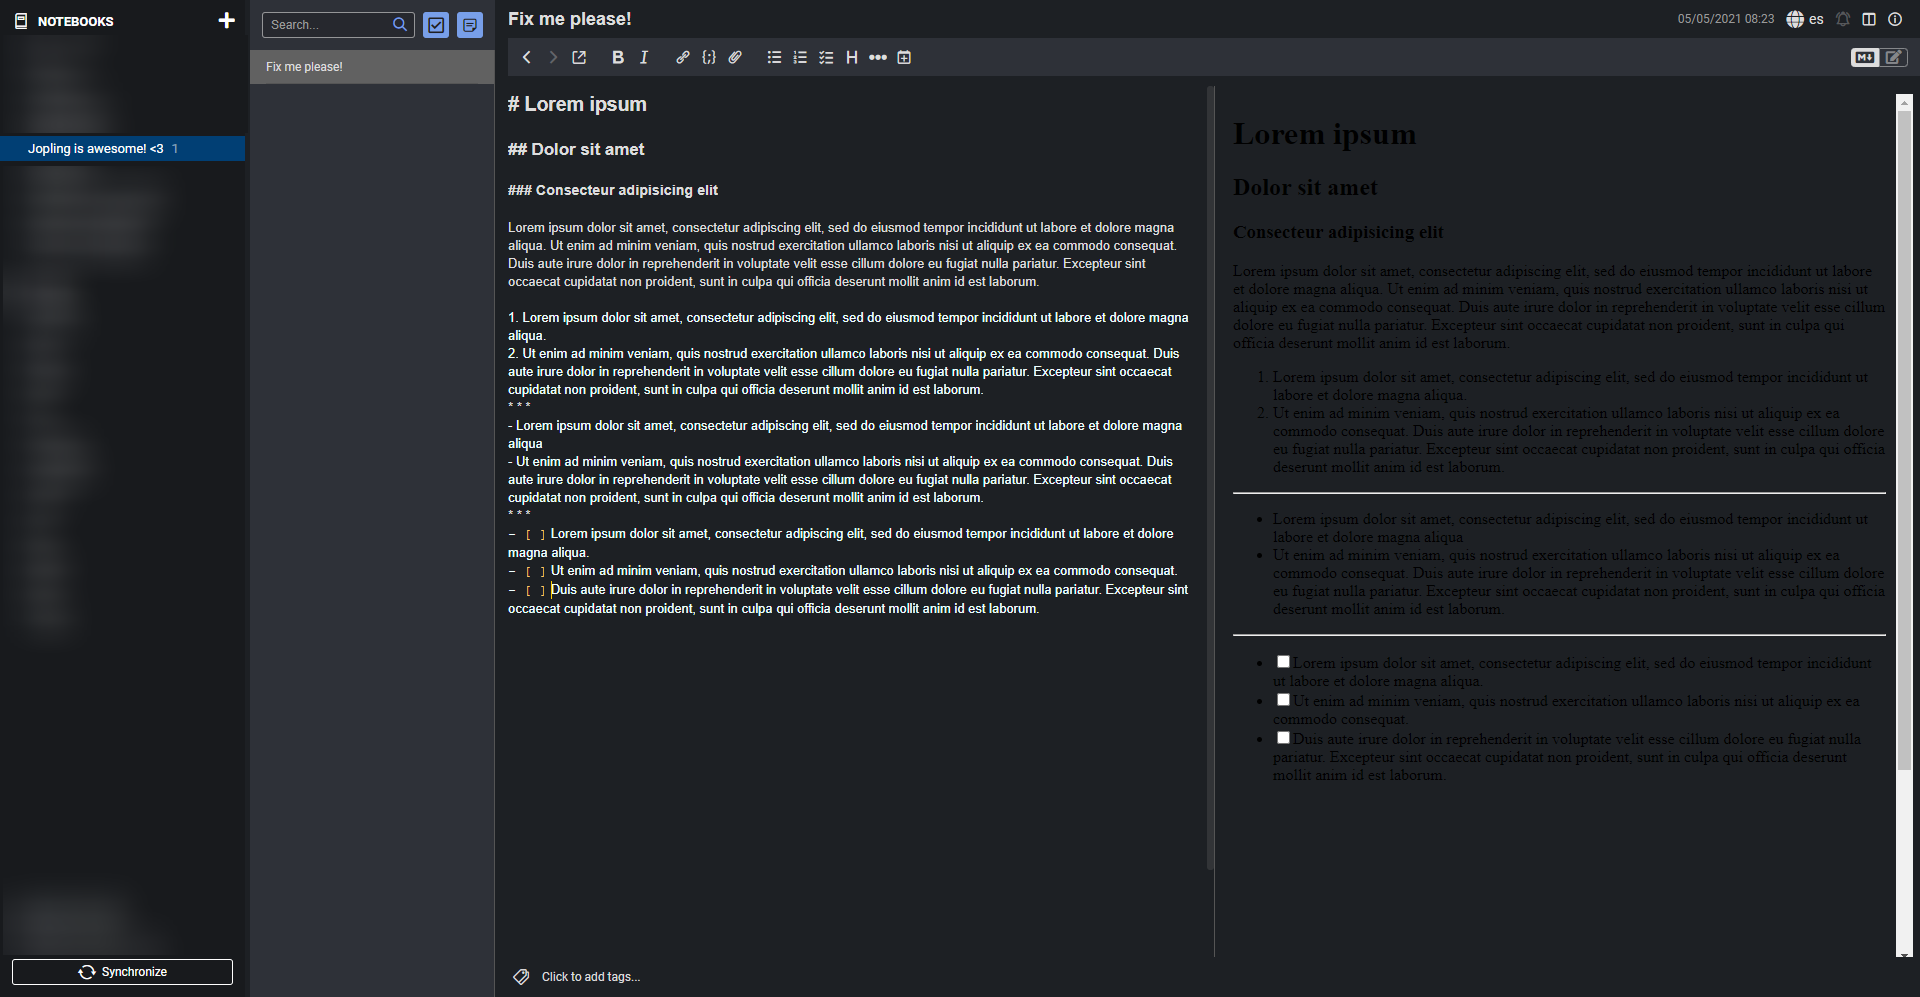Insert checkbox list
Viewport: 1920px width, 997px height.
[x=826, y=57]
